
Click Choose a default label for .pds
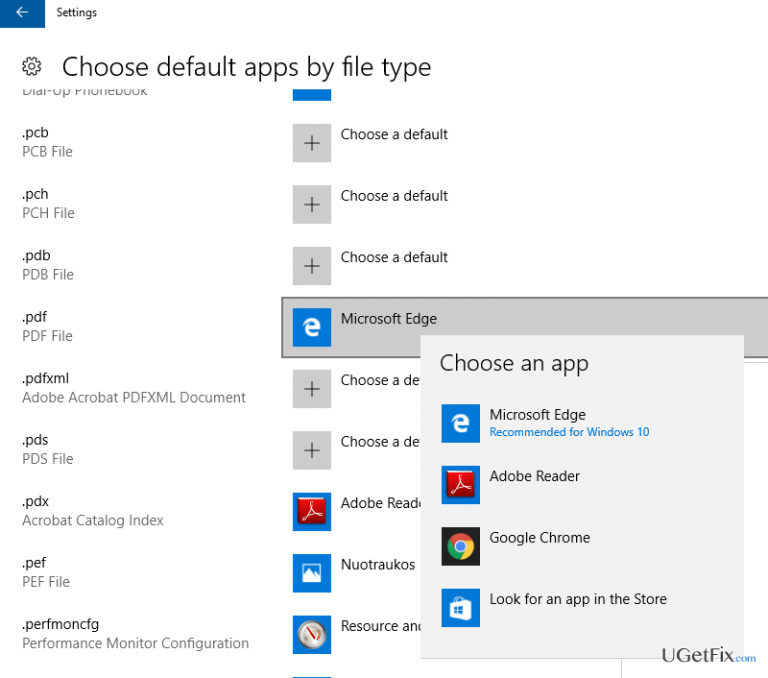[380, 442]
